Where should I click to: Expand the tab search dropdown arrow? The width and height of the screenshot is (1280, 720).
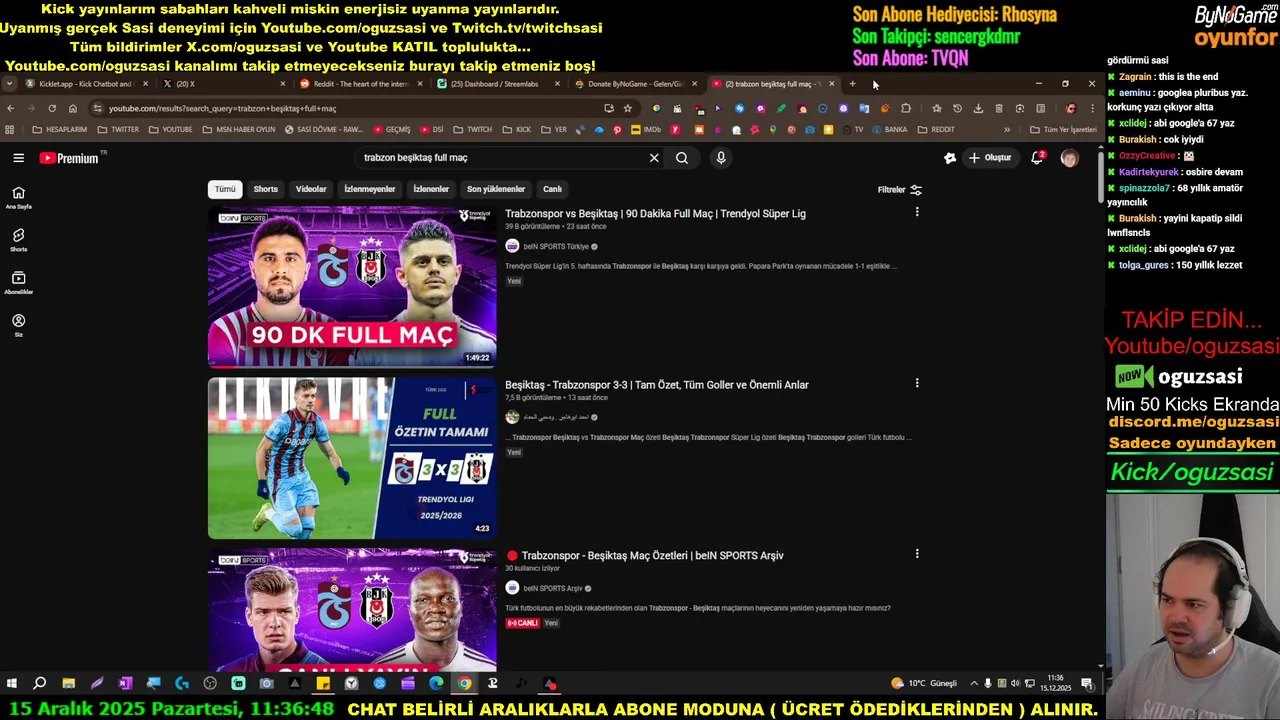(x=9, y=84)
